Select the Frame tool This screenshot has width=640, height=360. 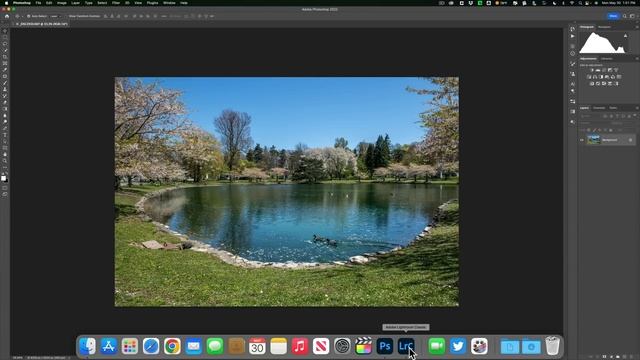[x=5, y=63]
